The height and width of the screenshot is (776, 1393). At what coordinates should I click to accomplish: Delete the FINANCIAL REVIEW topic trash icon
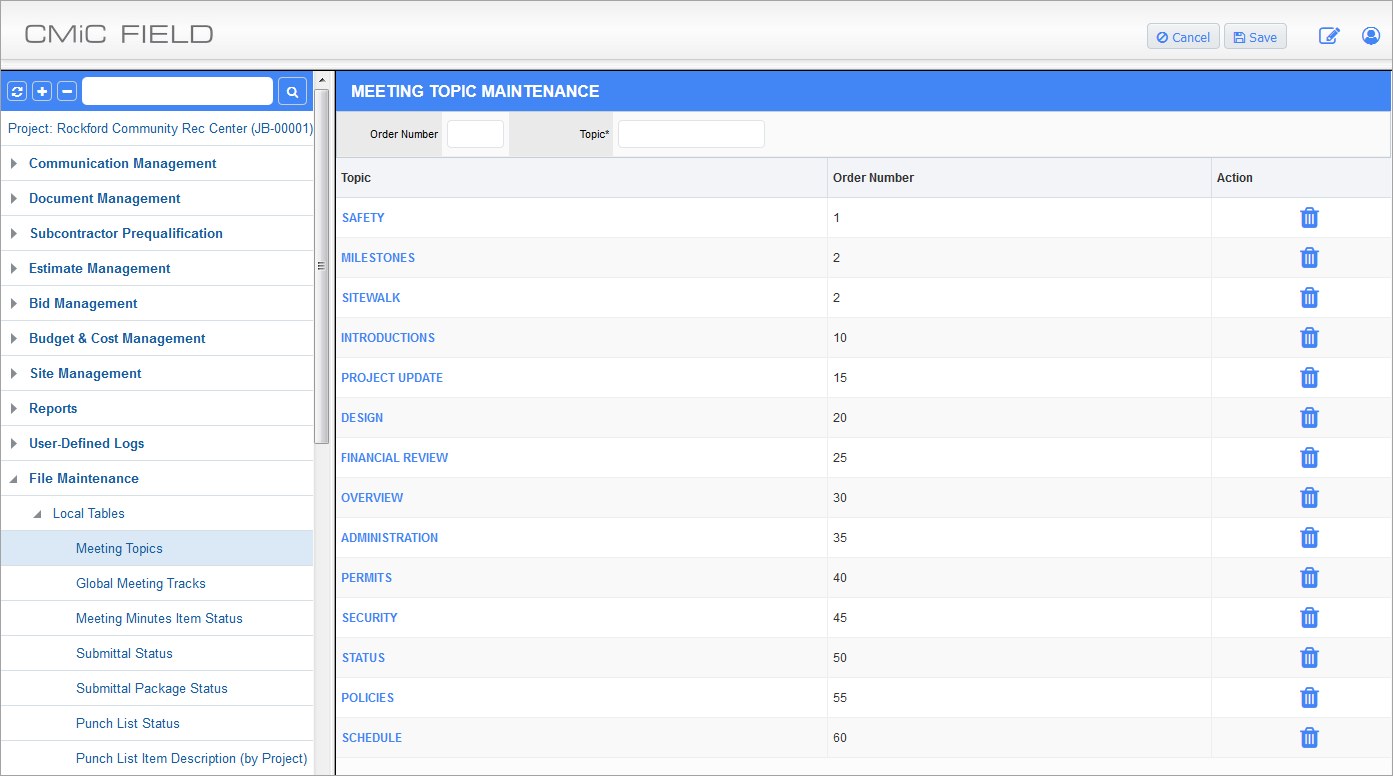(x=1309, y=458)
